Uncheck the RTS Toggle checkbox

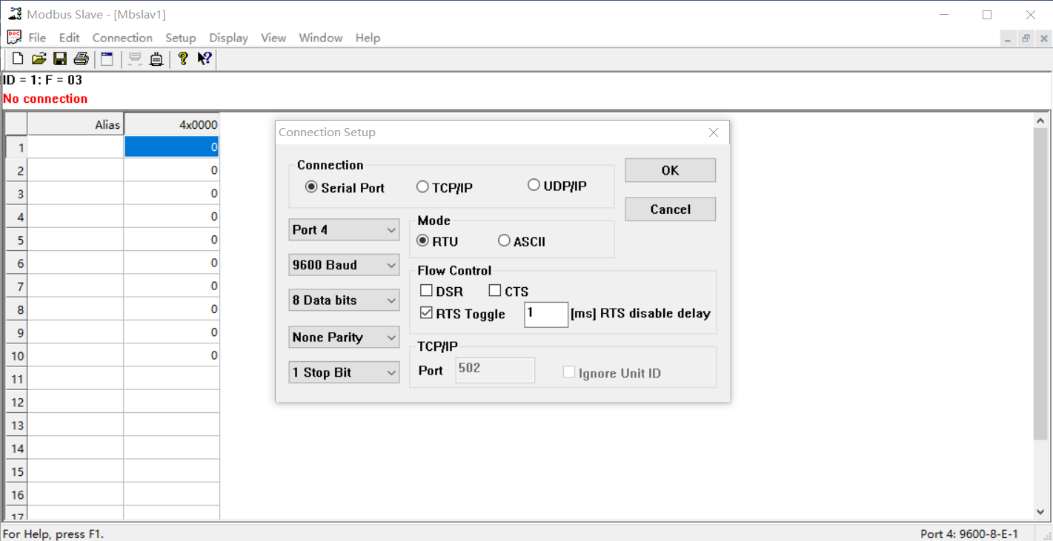point(427,313)
